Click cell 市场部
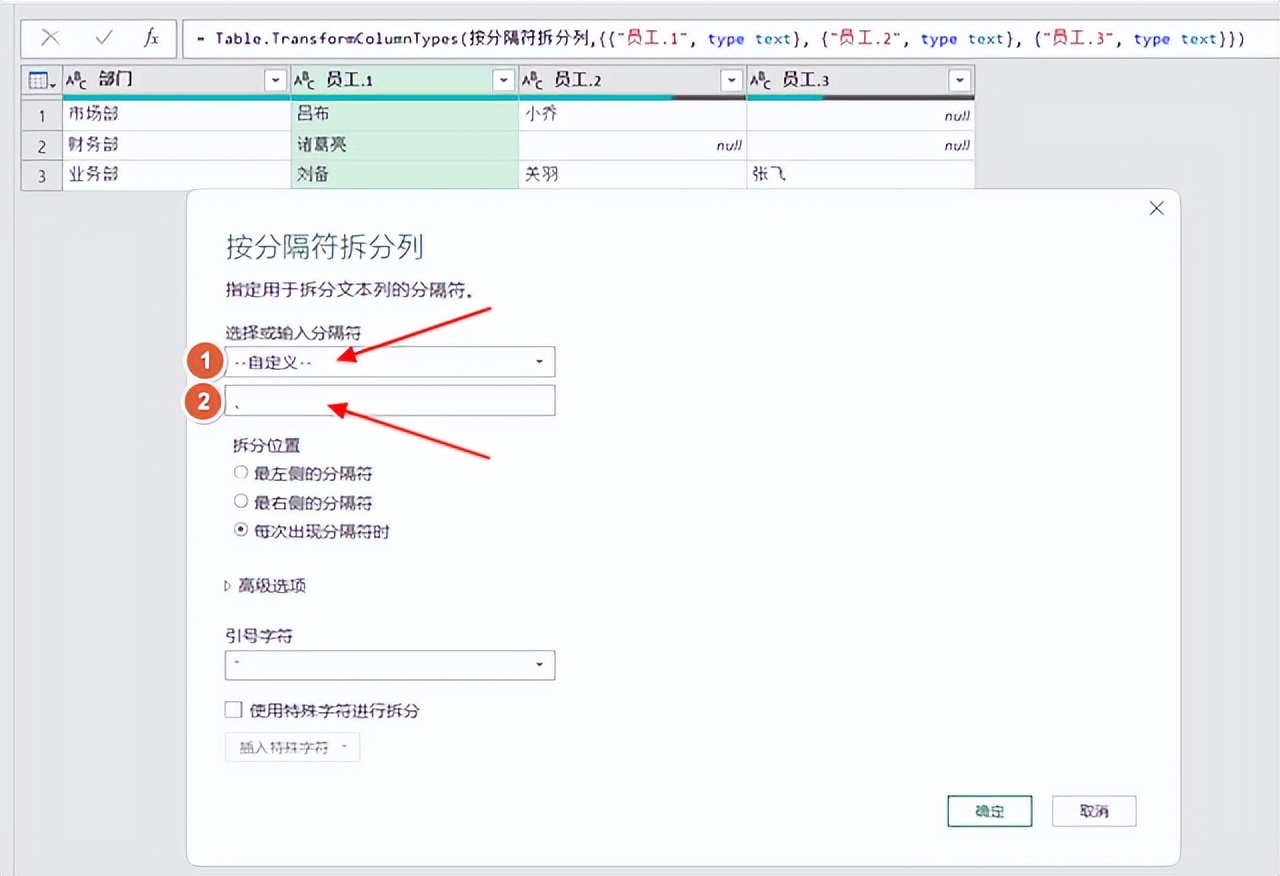The height and width of the screenshot is (876, 1280). pos(176,115)
